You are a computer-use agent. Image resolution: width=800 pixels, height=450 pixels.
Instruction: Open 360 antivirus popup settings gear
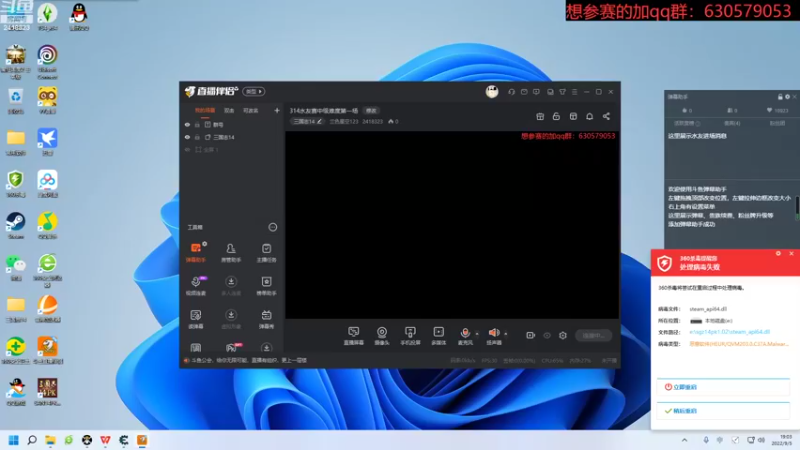778,253
